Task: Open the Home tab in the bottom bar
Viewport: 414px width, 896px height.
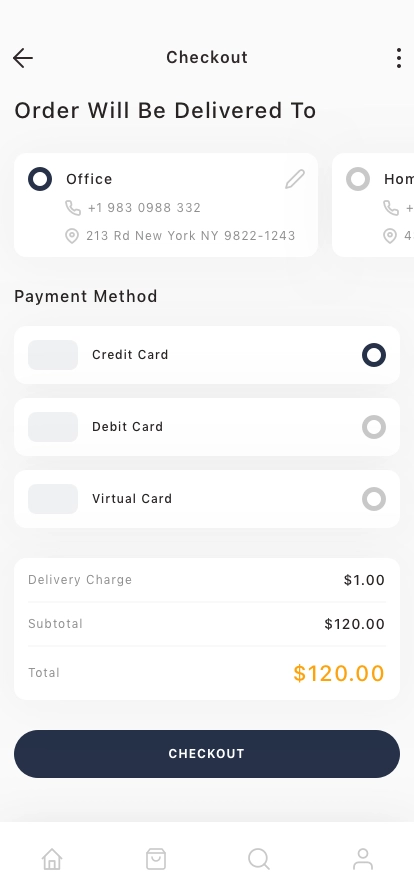Action: click(52, 859)
